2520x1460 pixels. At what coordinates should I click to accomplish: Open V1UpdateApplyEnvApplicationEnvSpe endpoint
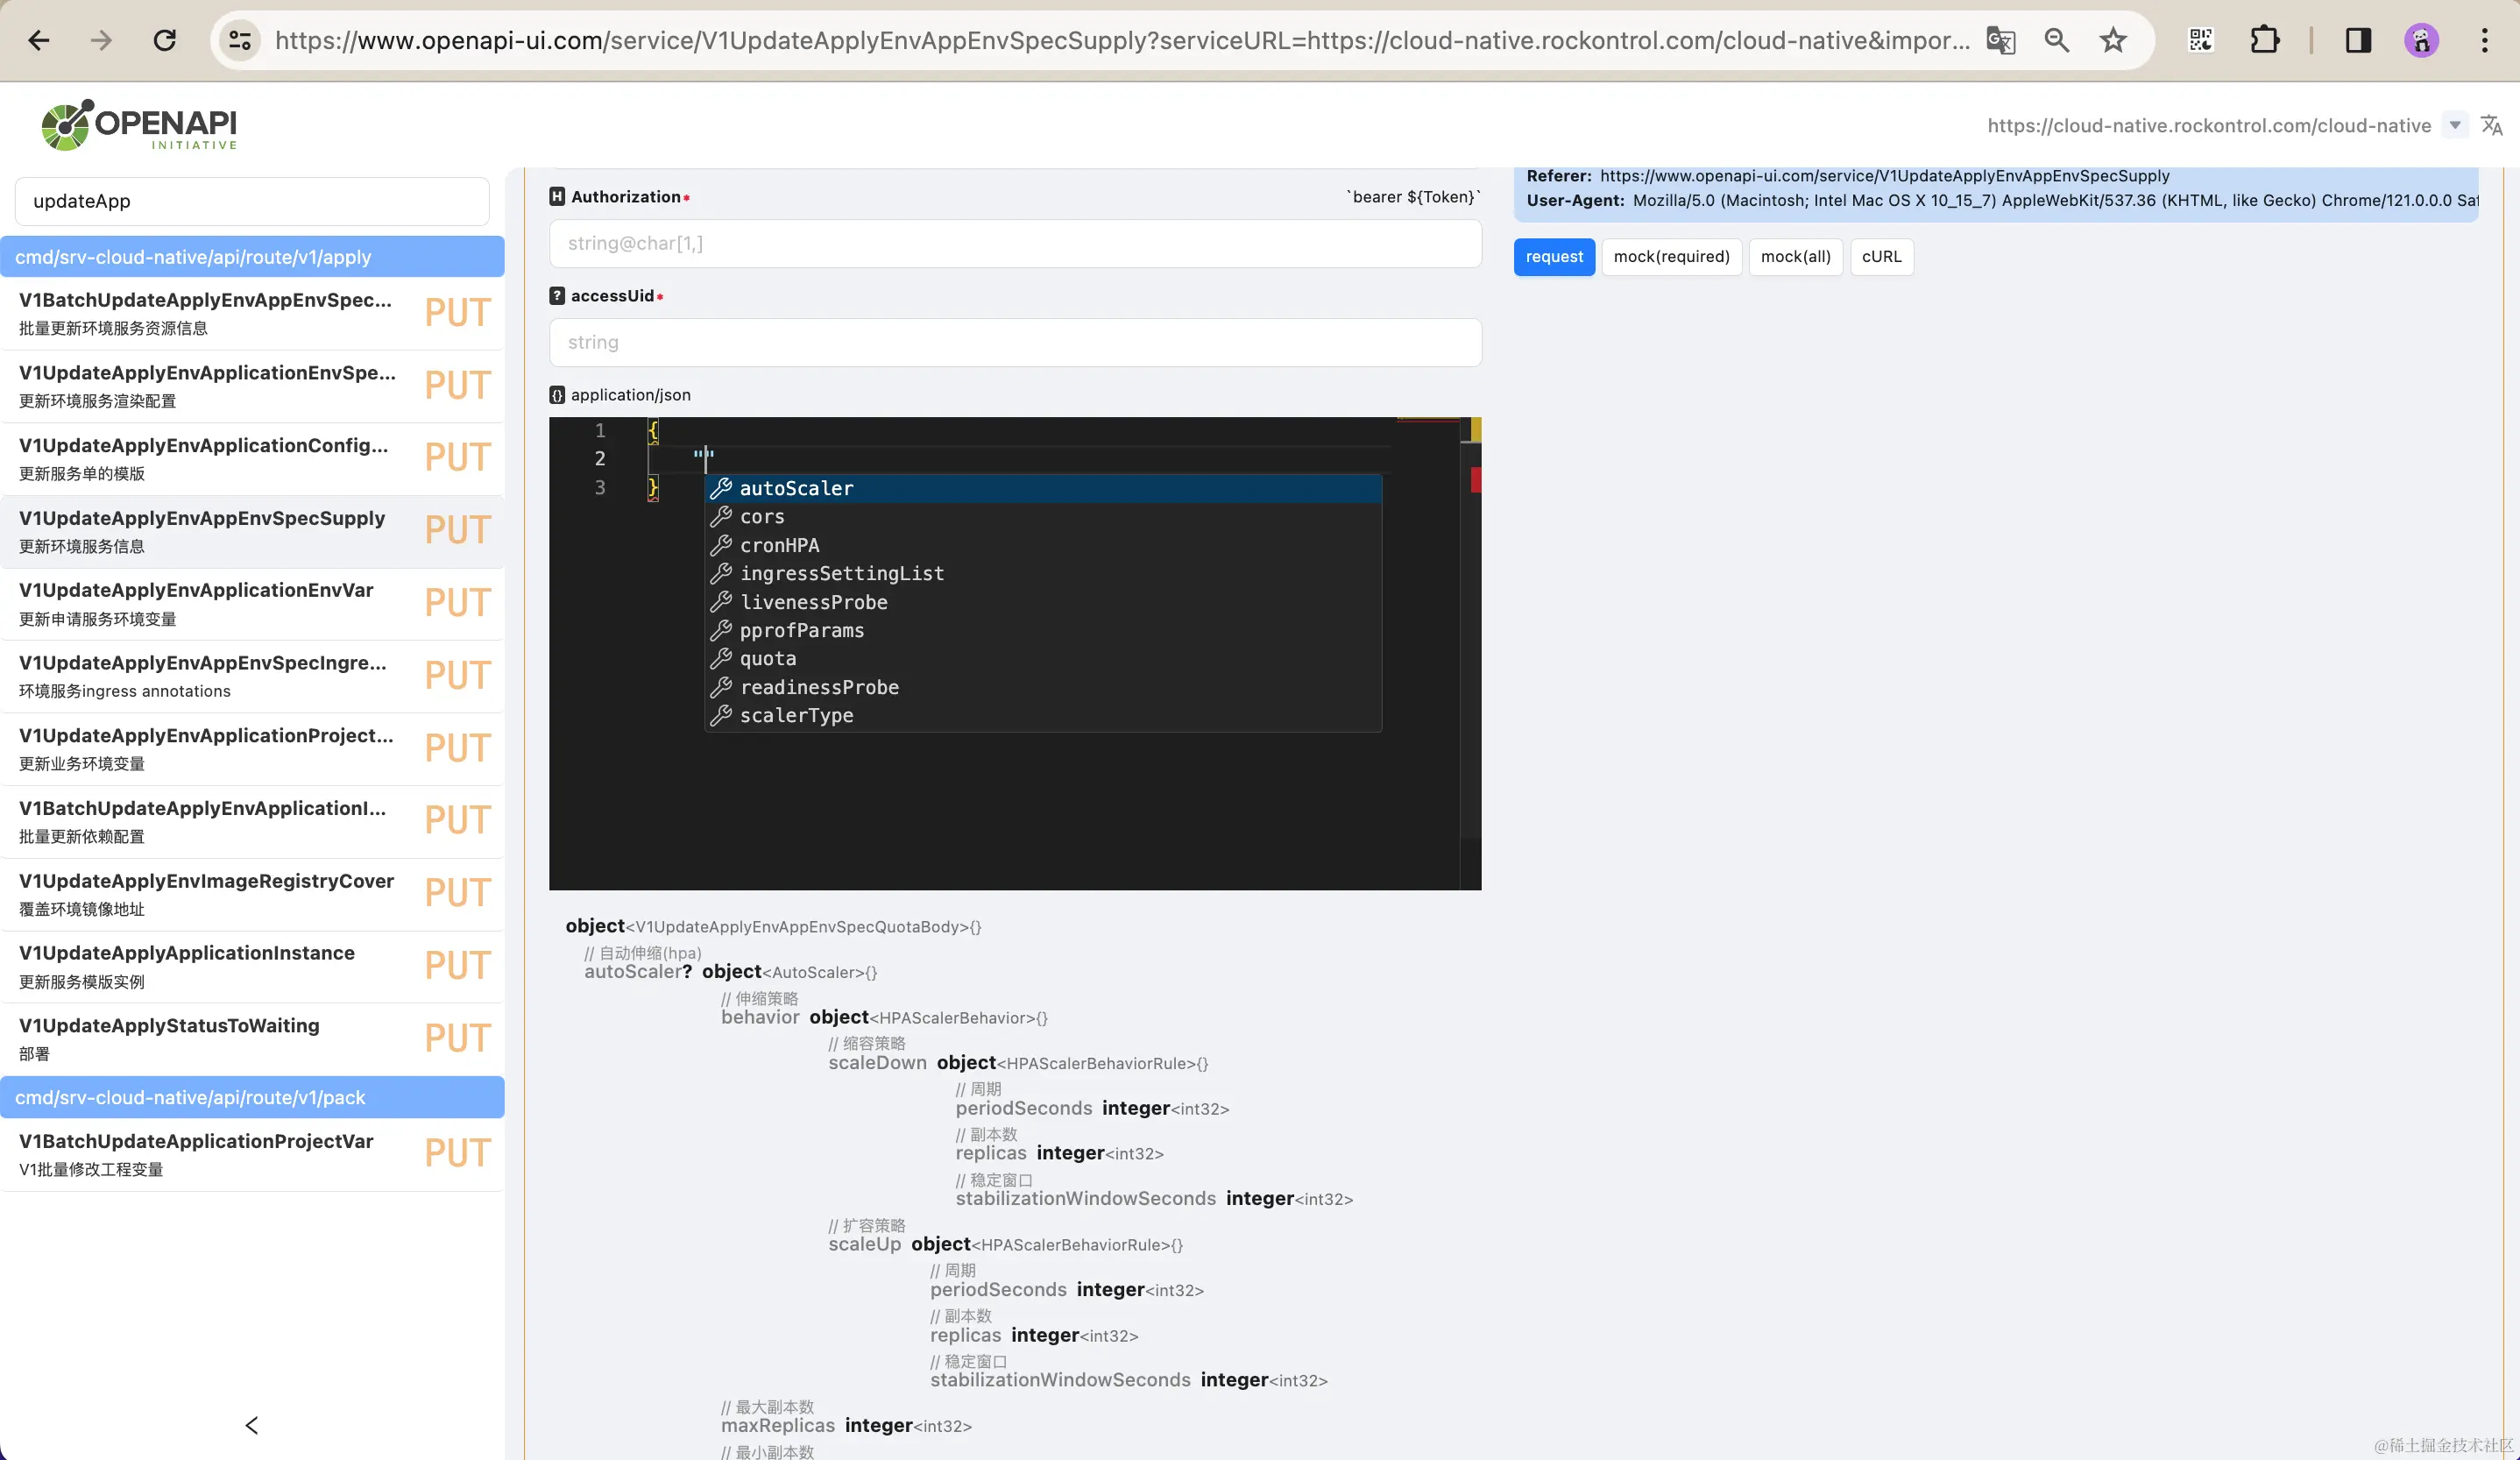click(x=252, y=386)
